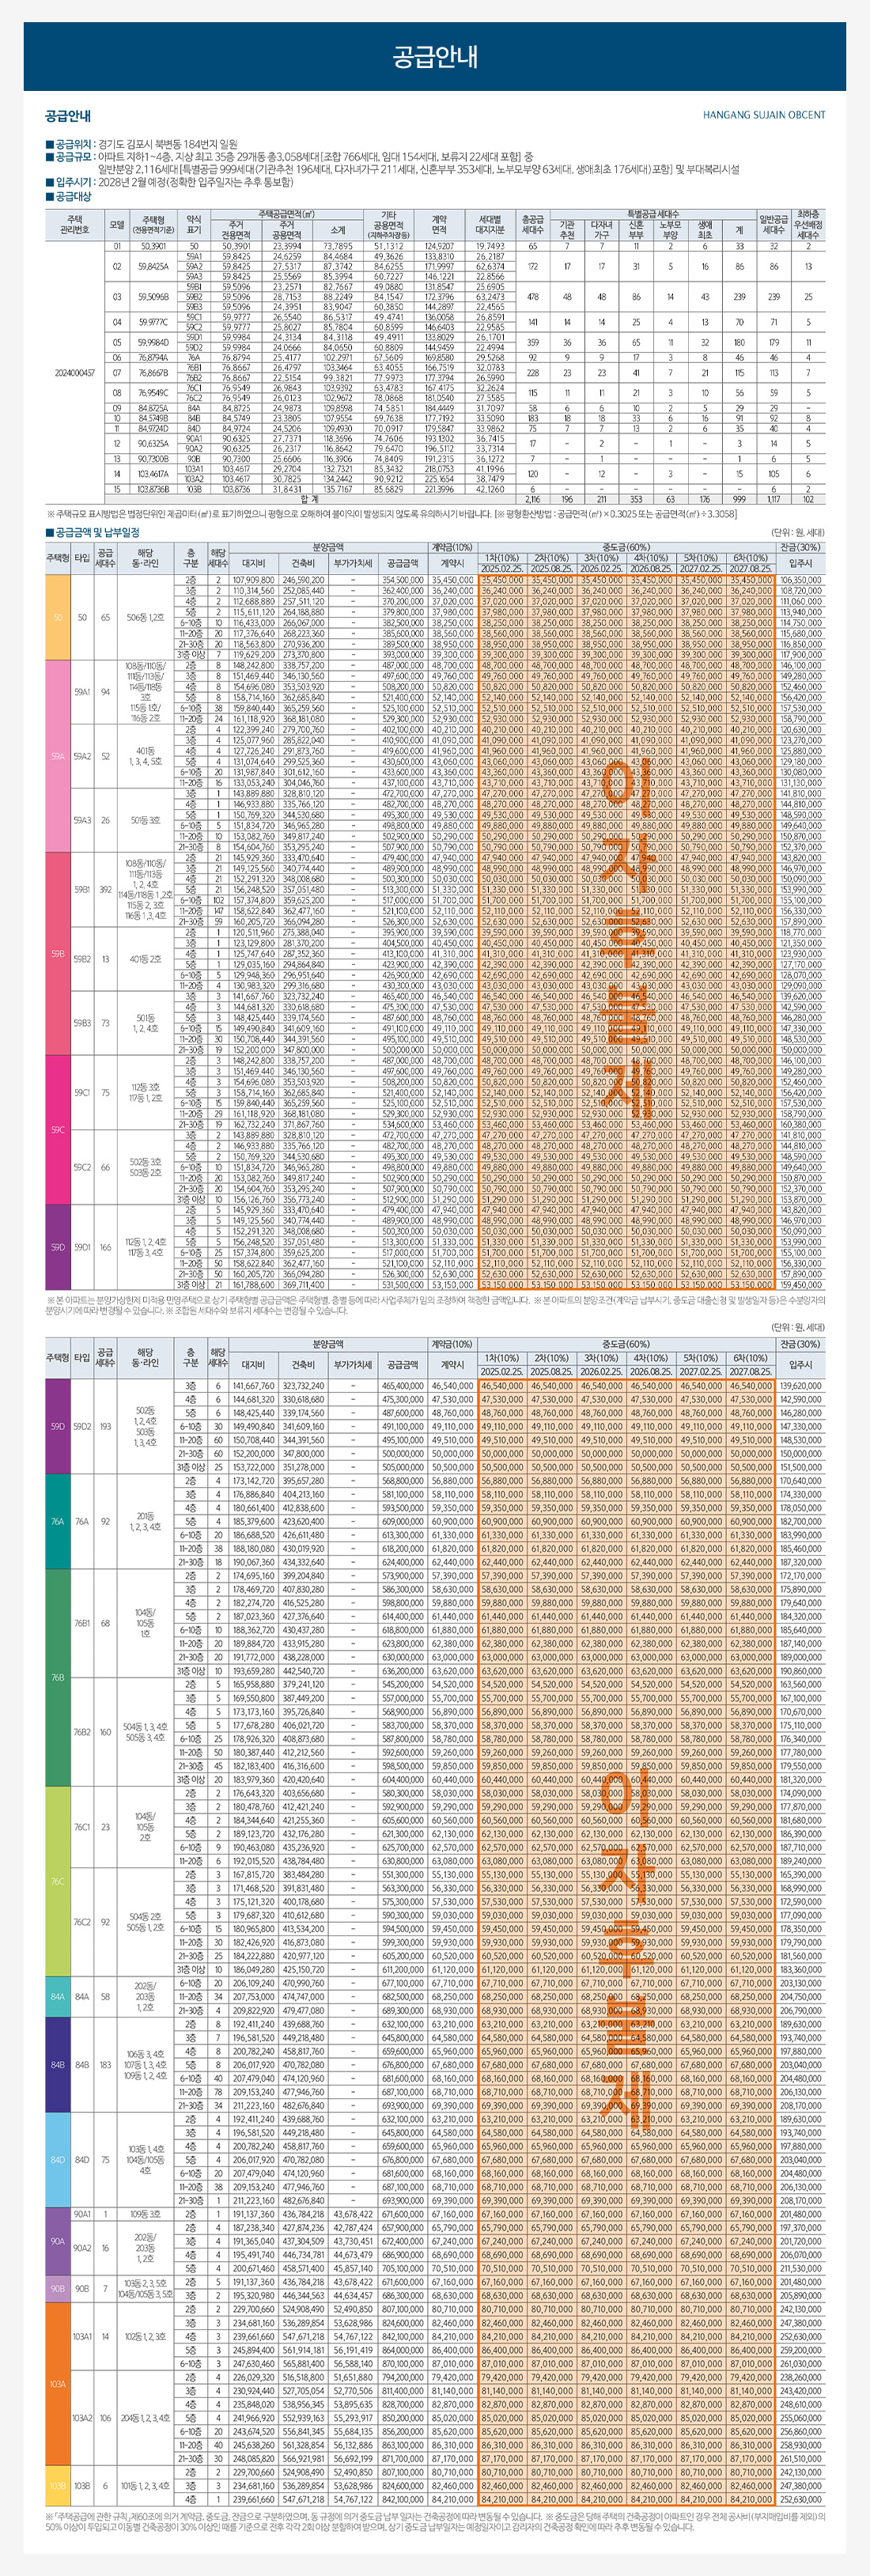Click general supply total 1,117
The image size is (870, 2576).
pos(773,499)
